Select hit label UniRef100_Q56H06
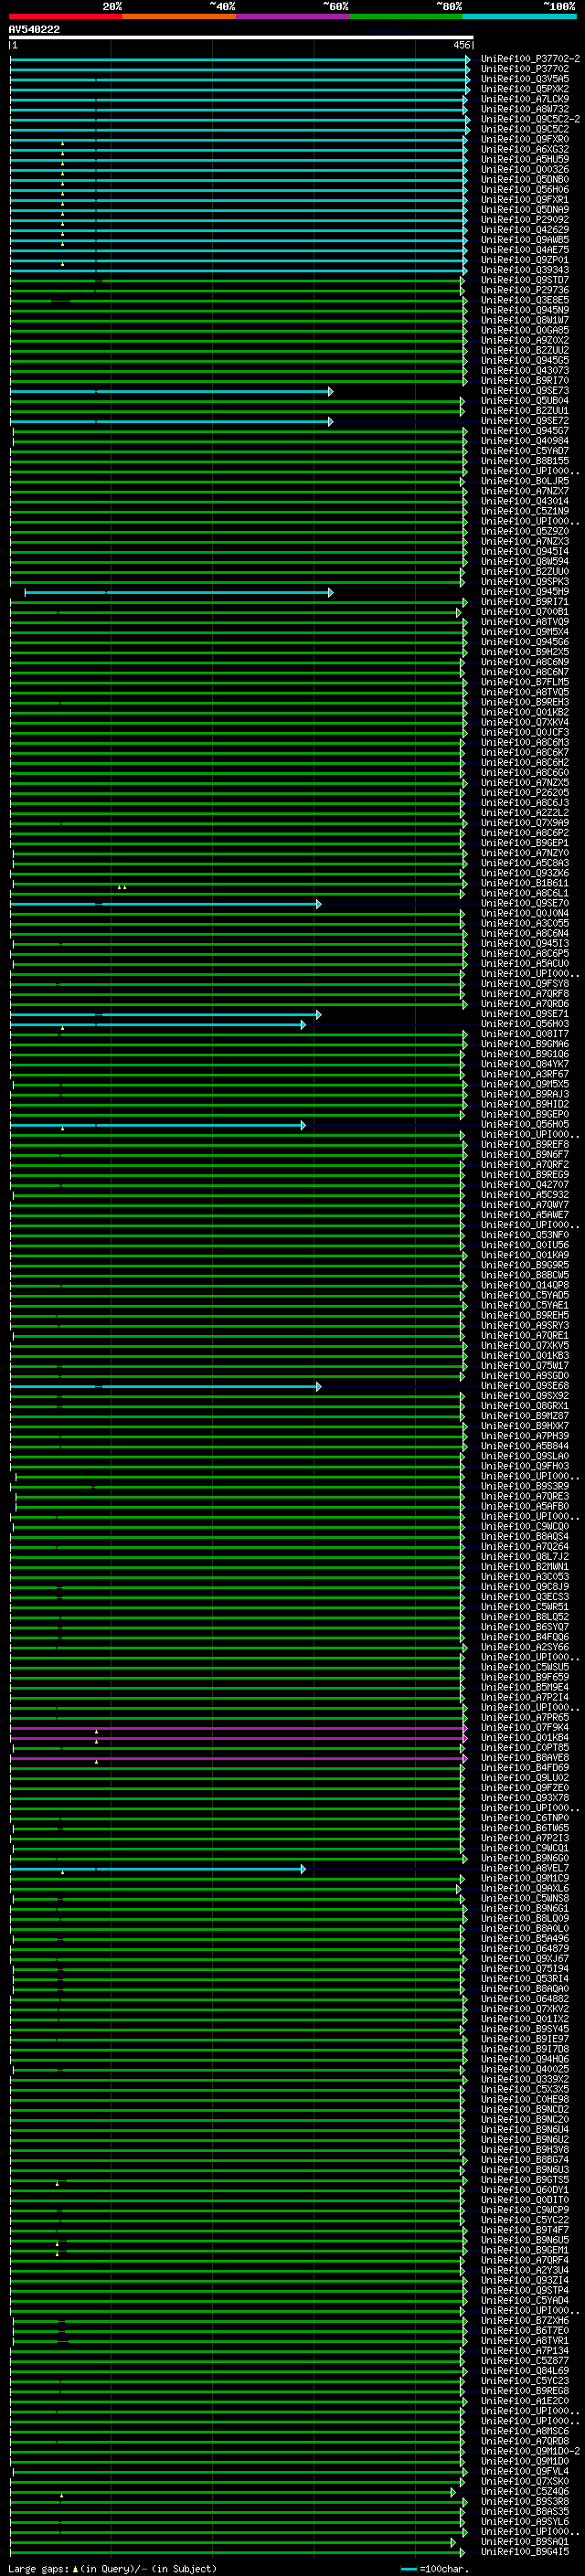 click(525, 189)
